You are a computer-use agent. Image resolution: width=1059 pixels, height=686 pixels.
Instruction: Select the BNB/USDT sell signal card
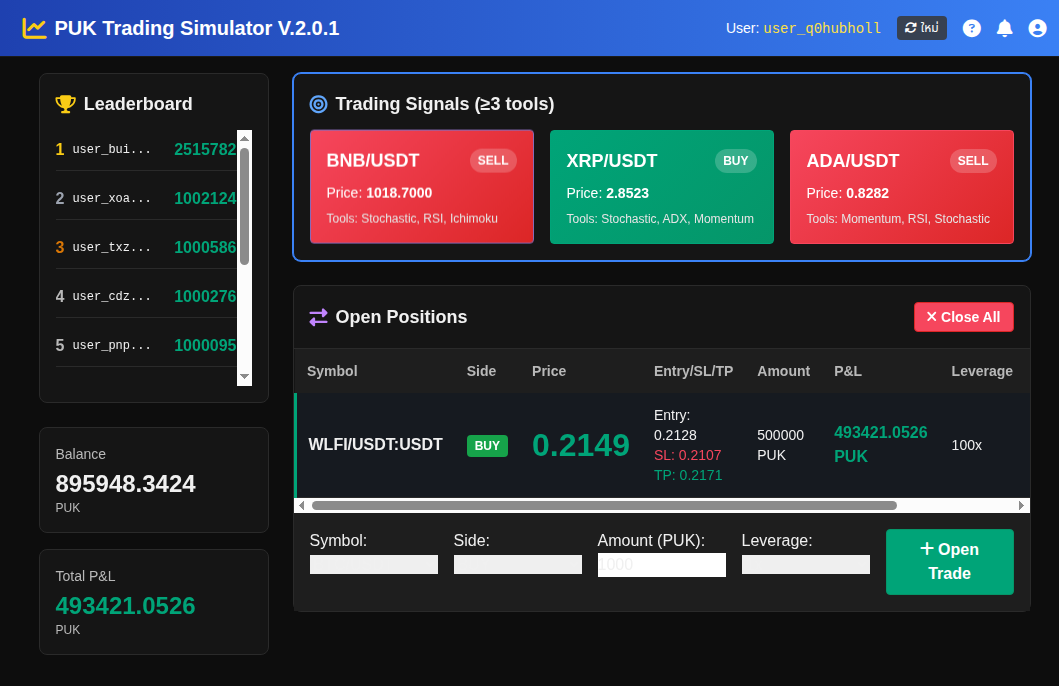click(x=421, y=187)
